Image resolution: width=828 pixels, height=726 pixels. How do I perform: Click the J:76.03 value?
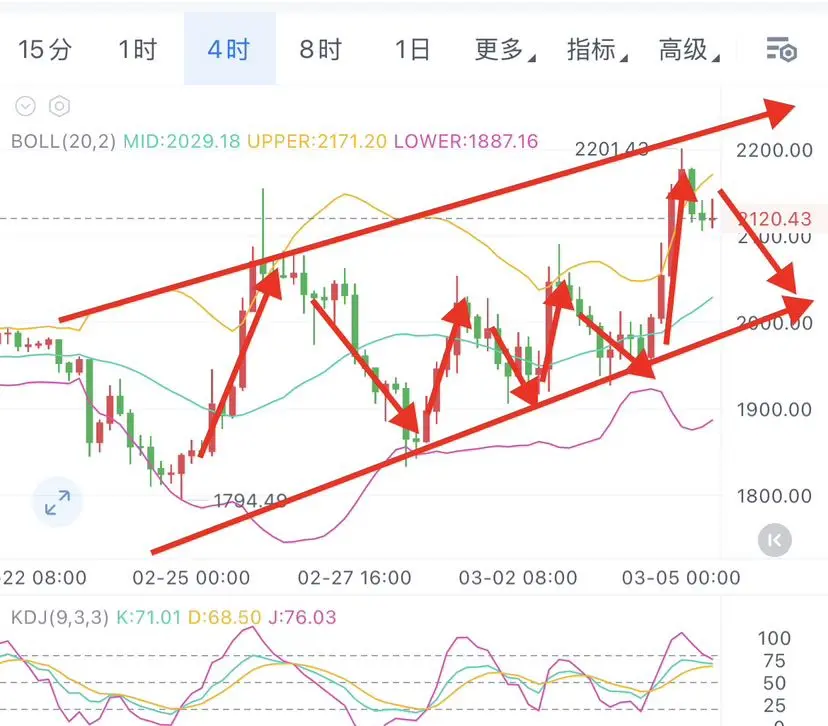(302, 617)
